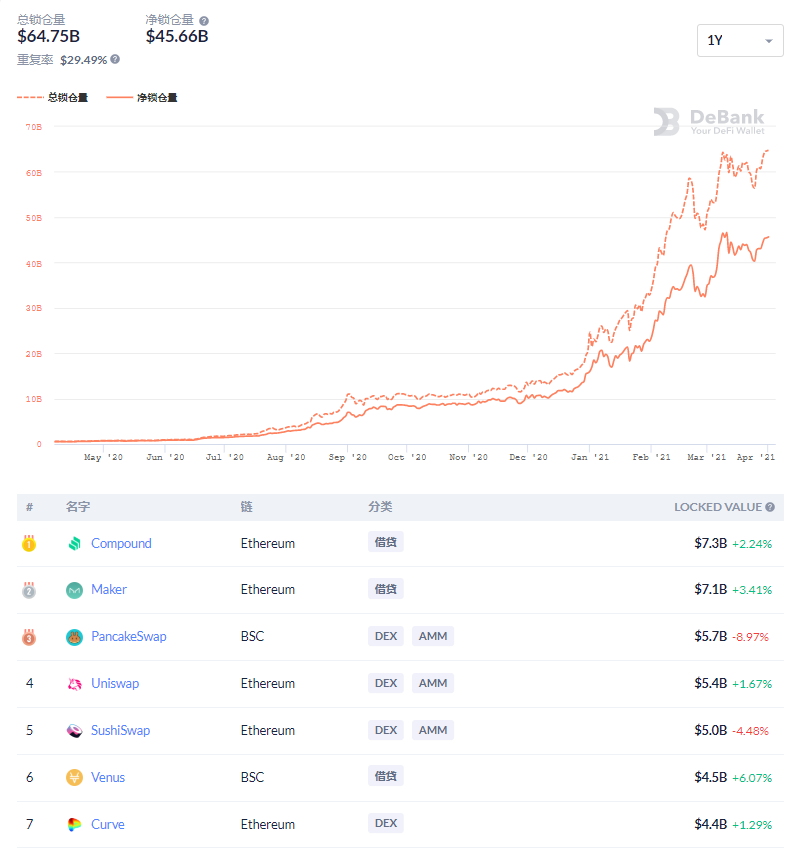Click the PancakeSwap logo icon
The width and height of the screenshot is (795, 849).
(x=75, y=637)
